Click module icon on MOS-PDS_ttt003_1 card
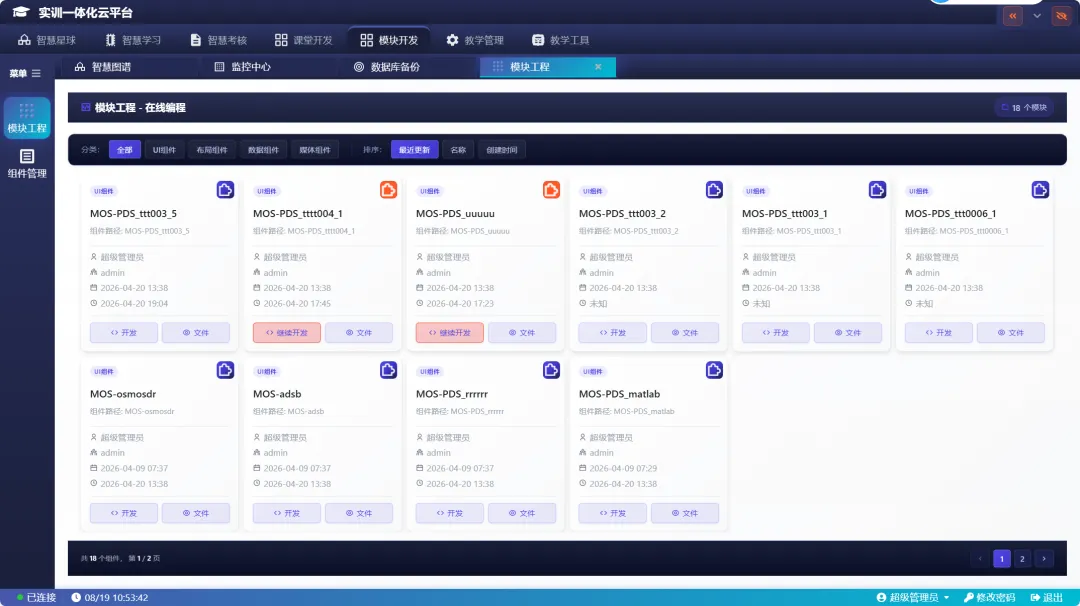 click(x=877, y=189)
